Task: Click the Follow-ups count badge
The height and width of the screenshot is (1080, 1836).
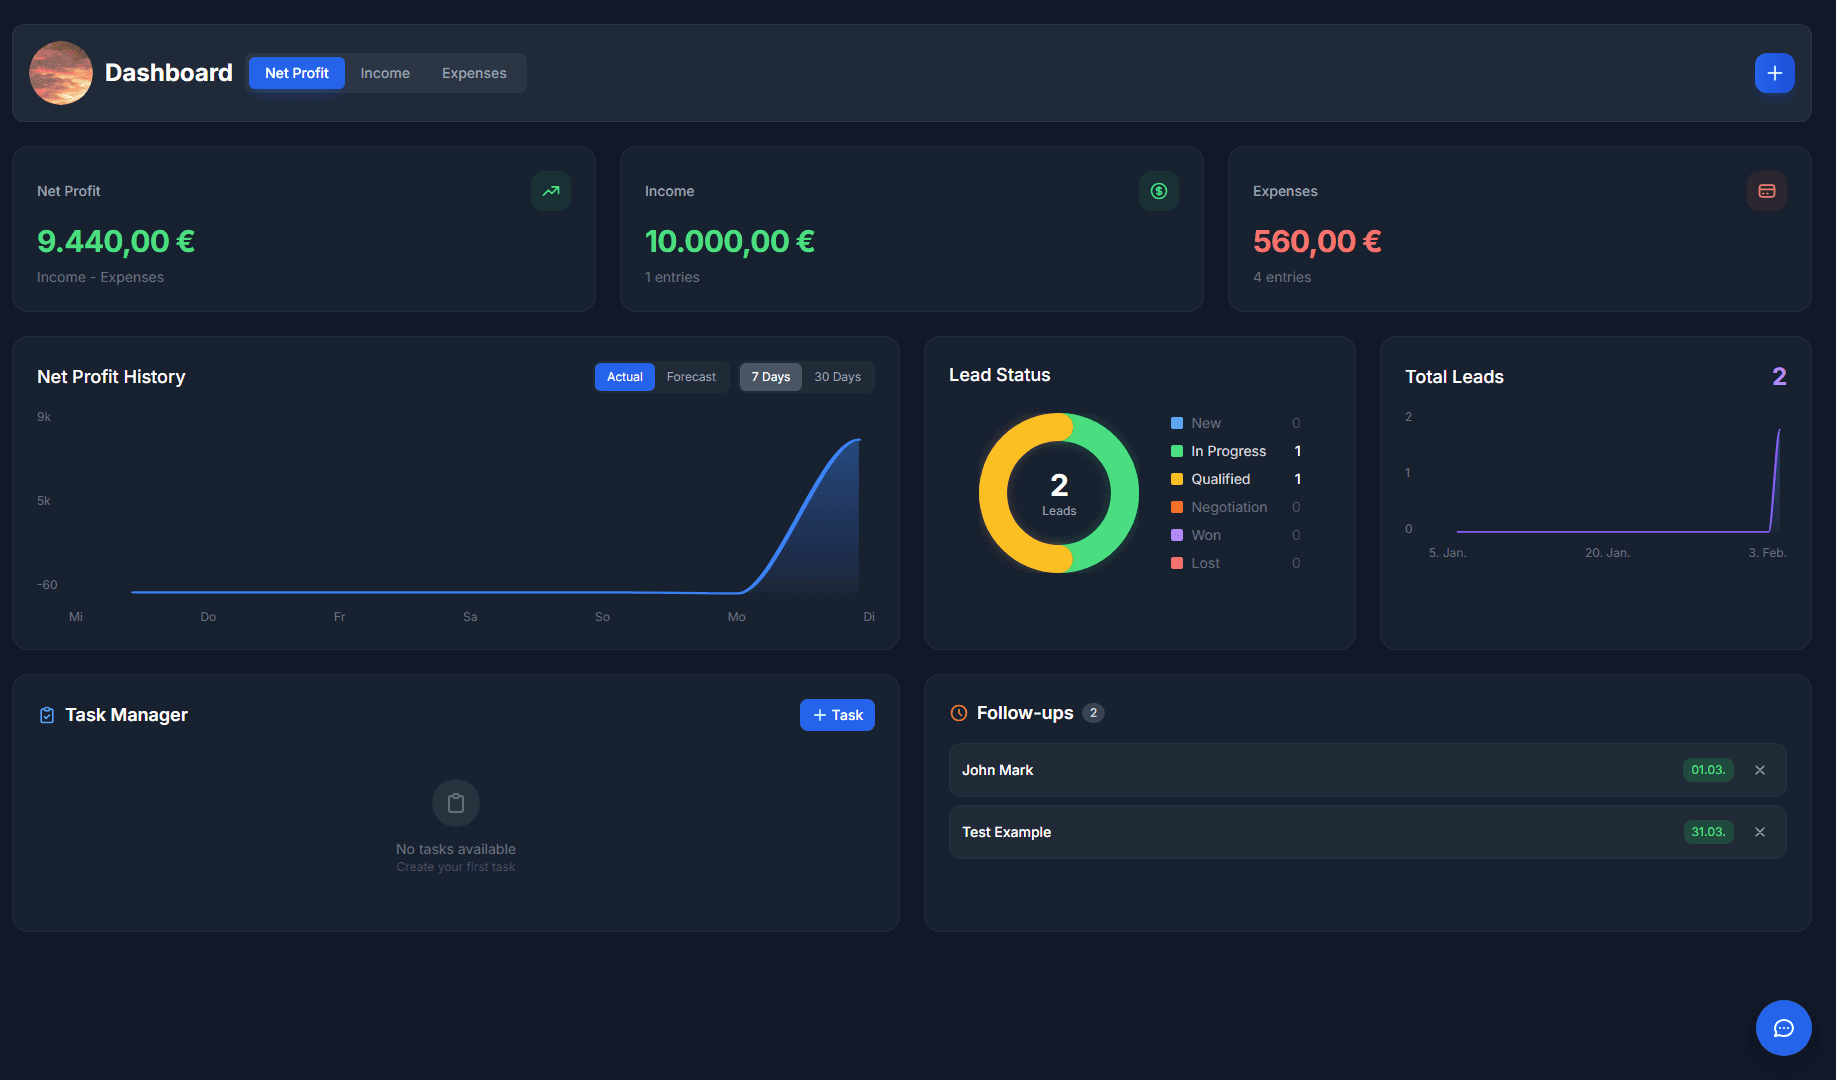Action: (1093, 713)
